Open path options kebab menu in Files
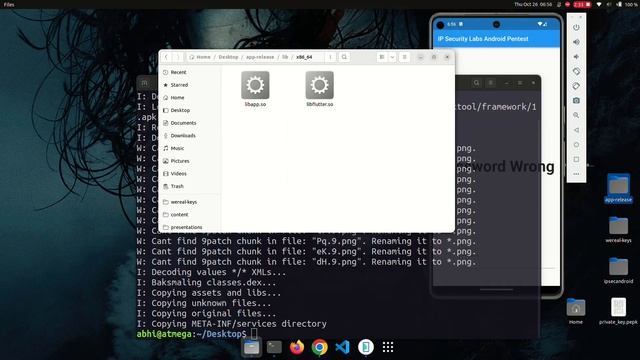The width and height of the screenshot is (640, 360). 330,57
